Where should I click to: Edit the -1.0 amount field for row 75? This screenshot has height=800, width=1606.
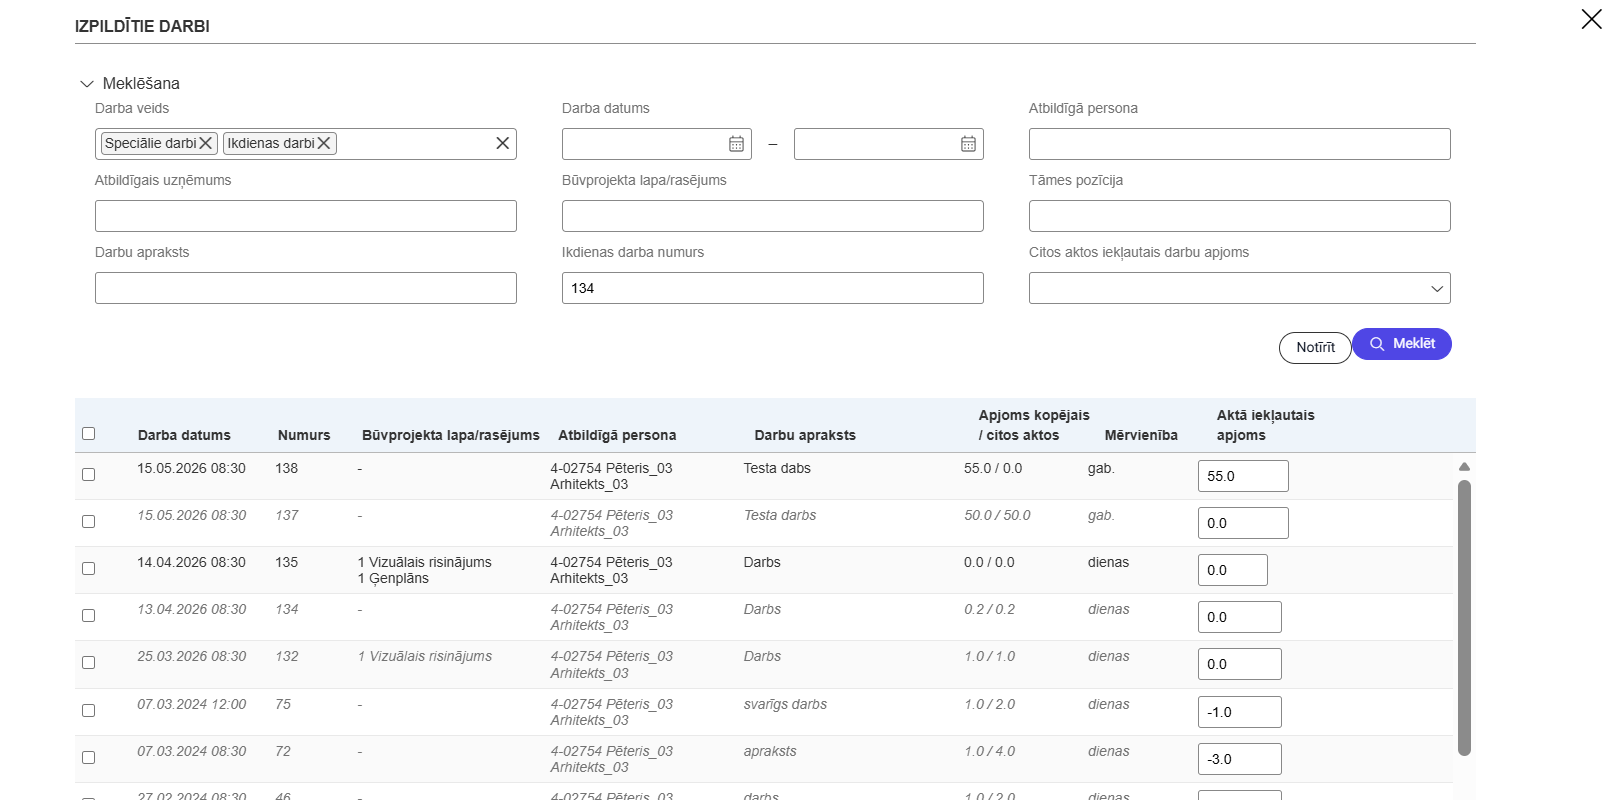[1240, 712]
